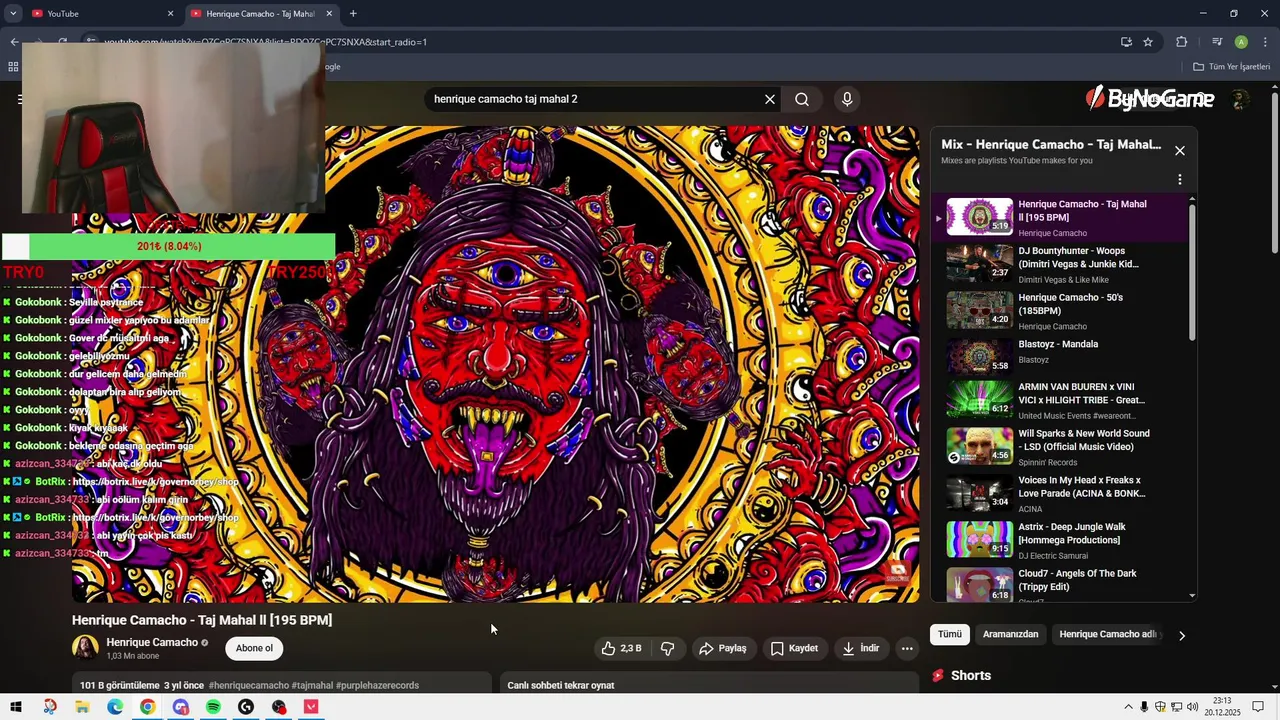Viewport: 1280px width, 720px height.
Task: Start voice search with microphone icon
Action: pos(847,99)
